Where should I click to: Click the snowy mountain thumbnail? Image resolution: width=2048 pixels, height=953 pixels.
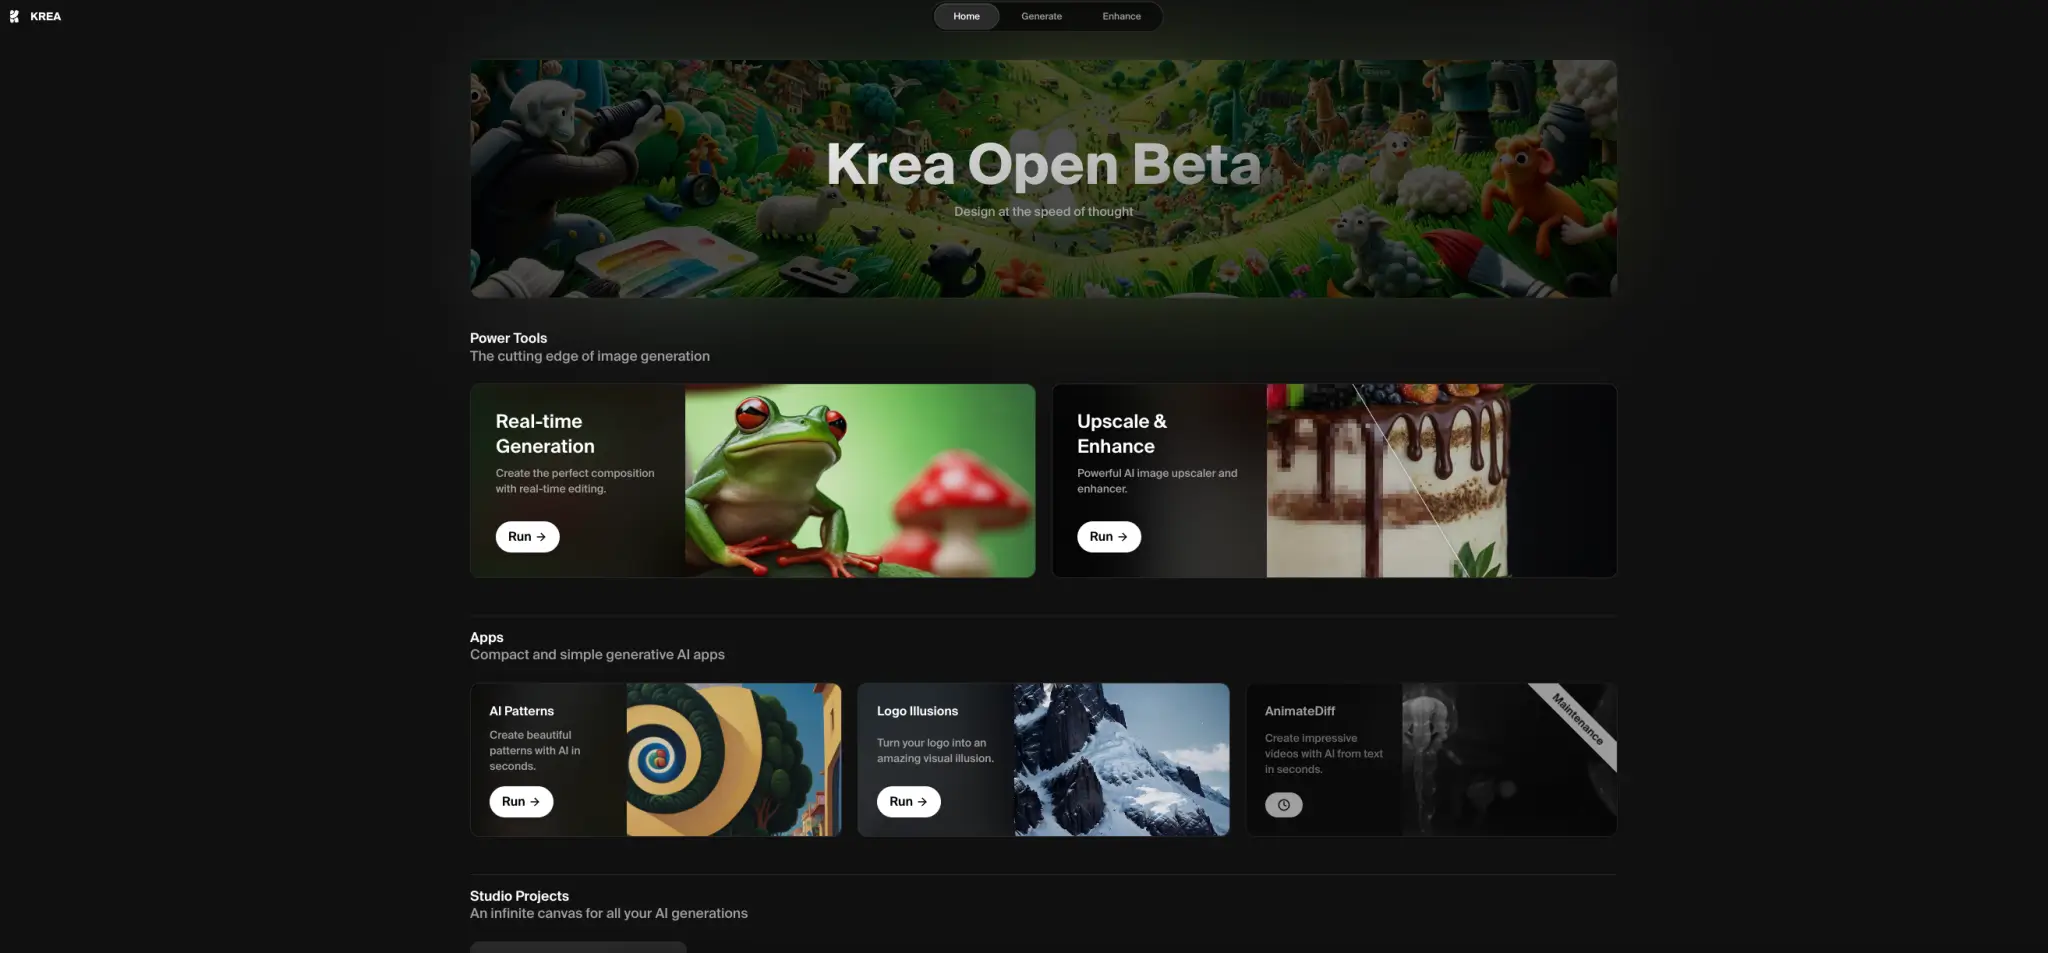click(x=1121, y=760)
